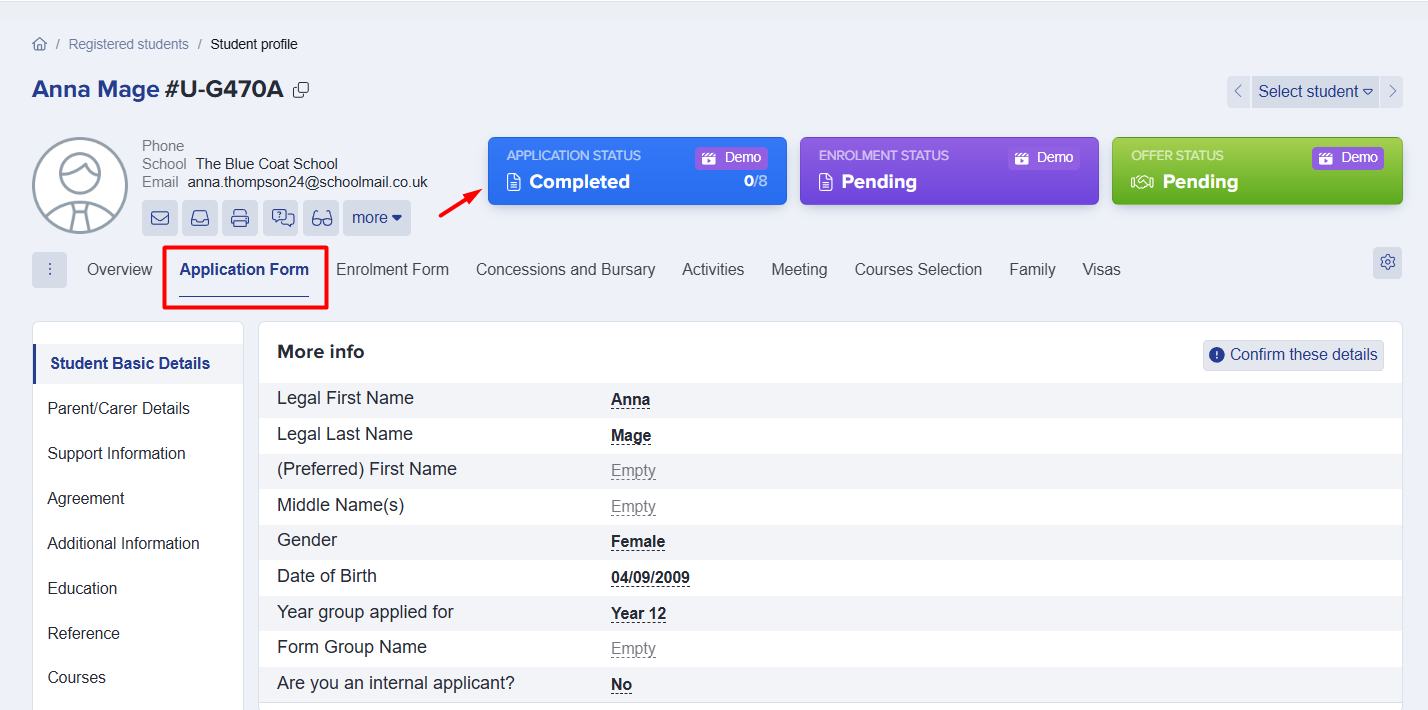The height and width of the screenshot is (710, 1428).
Task: Click the glasses icon button
Action: [x=321, y=218]
